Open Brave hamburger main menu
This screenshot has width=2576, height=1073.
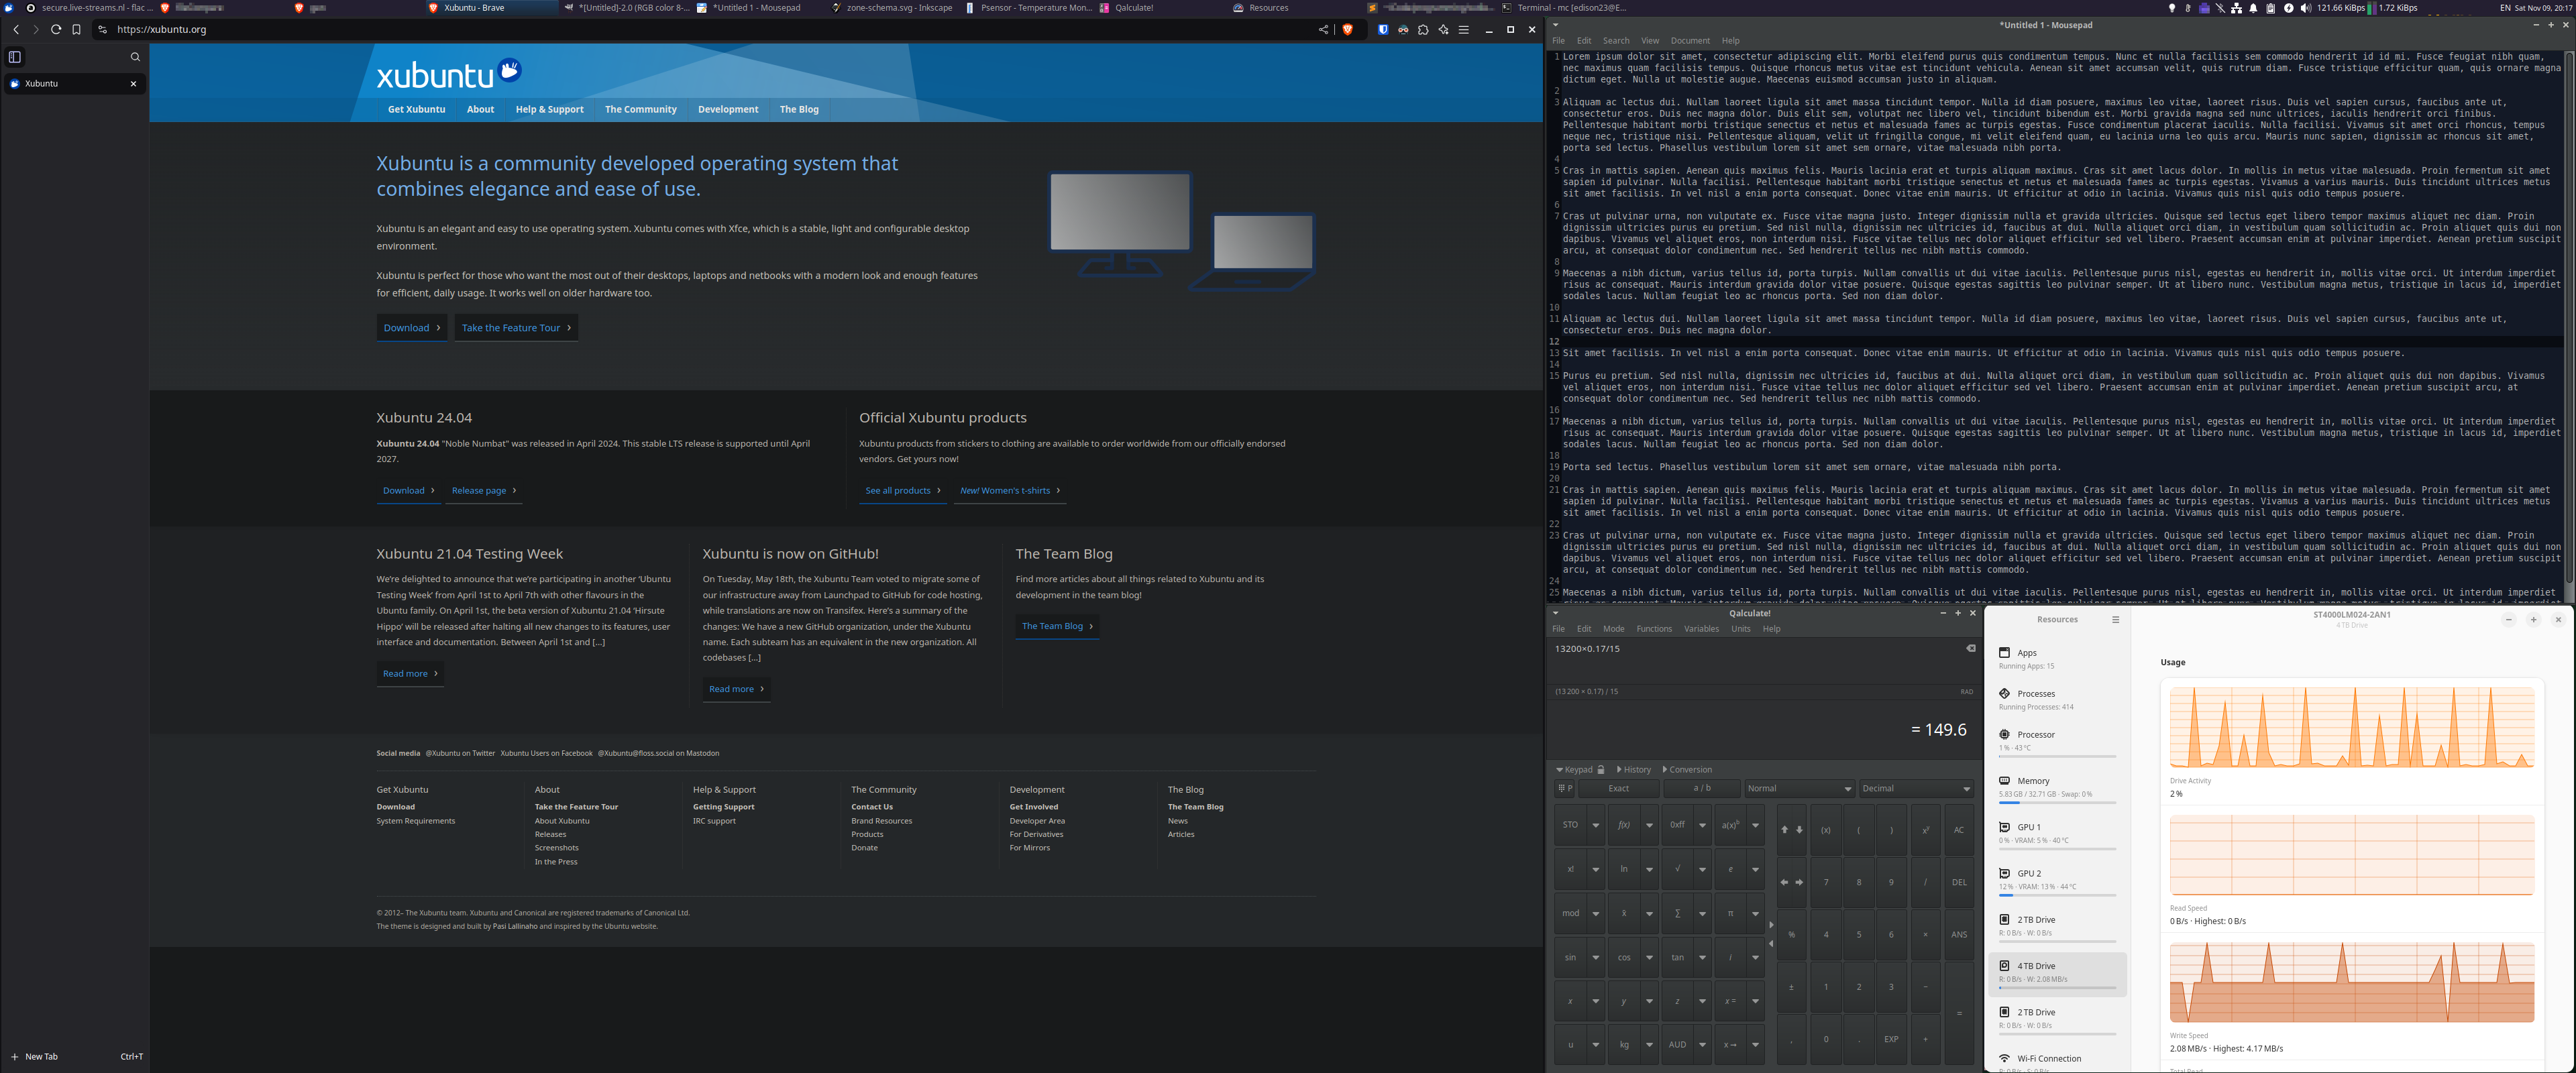tap(1464, 30)
